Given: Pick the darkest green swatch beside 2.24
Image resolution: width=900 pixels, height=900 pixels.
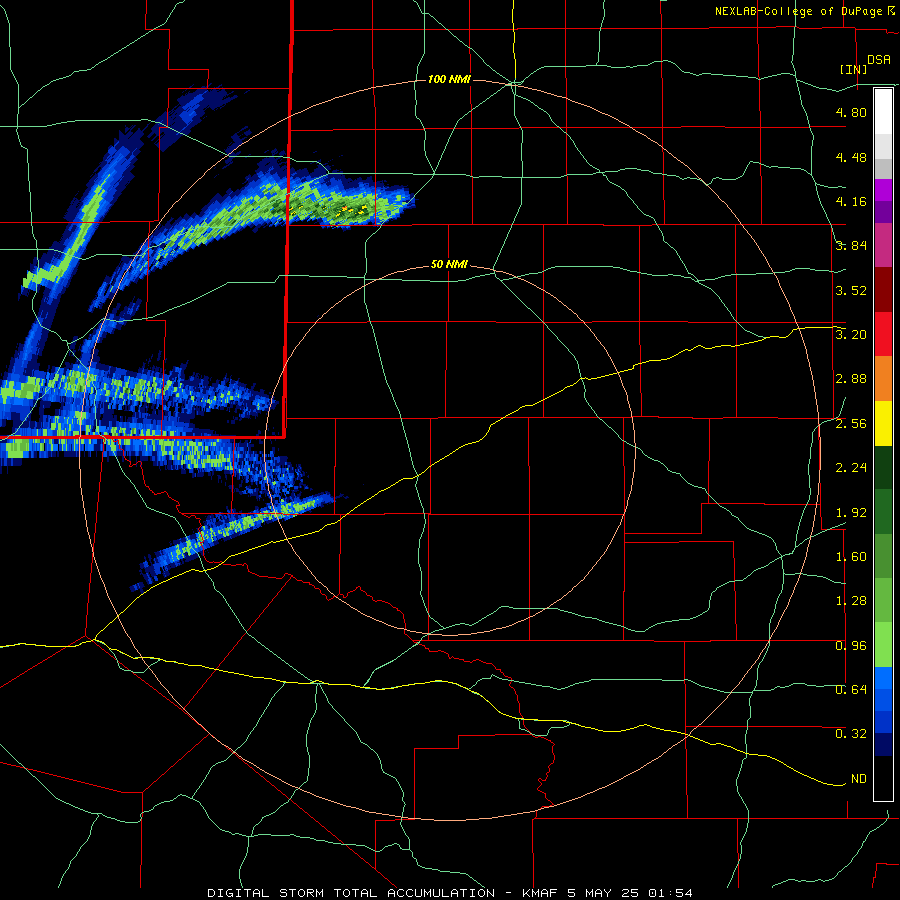Looking at the screenshot, I should (883, 468).
